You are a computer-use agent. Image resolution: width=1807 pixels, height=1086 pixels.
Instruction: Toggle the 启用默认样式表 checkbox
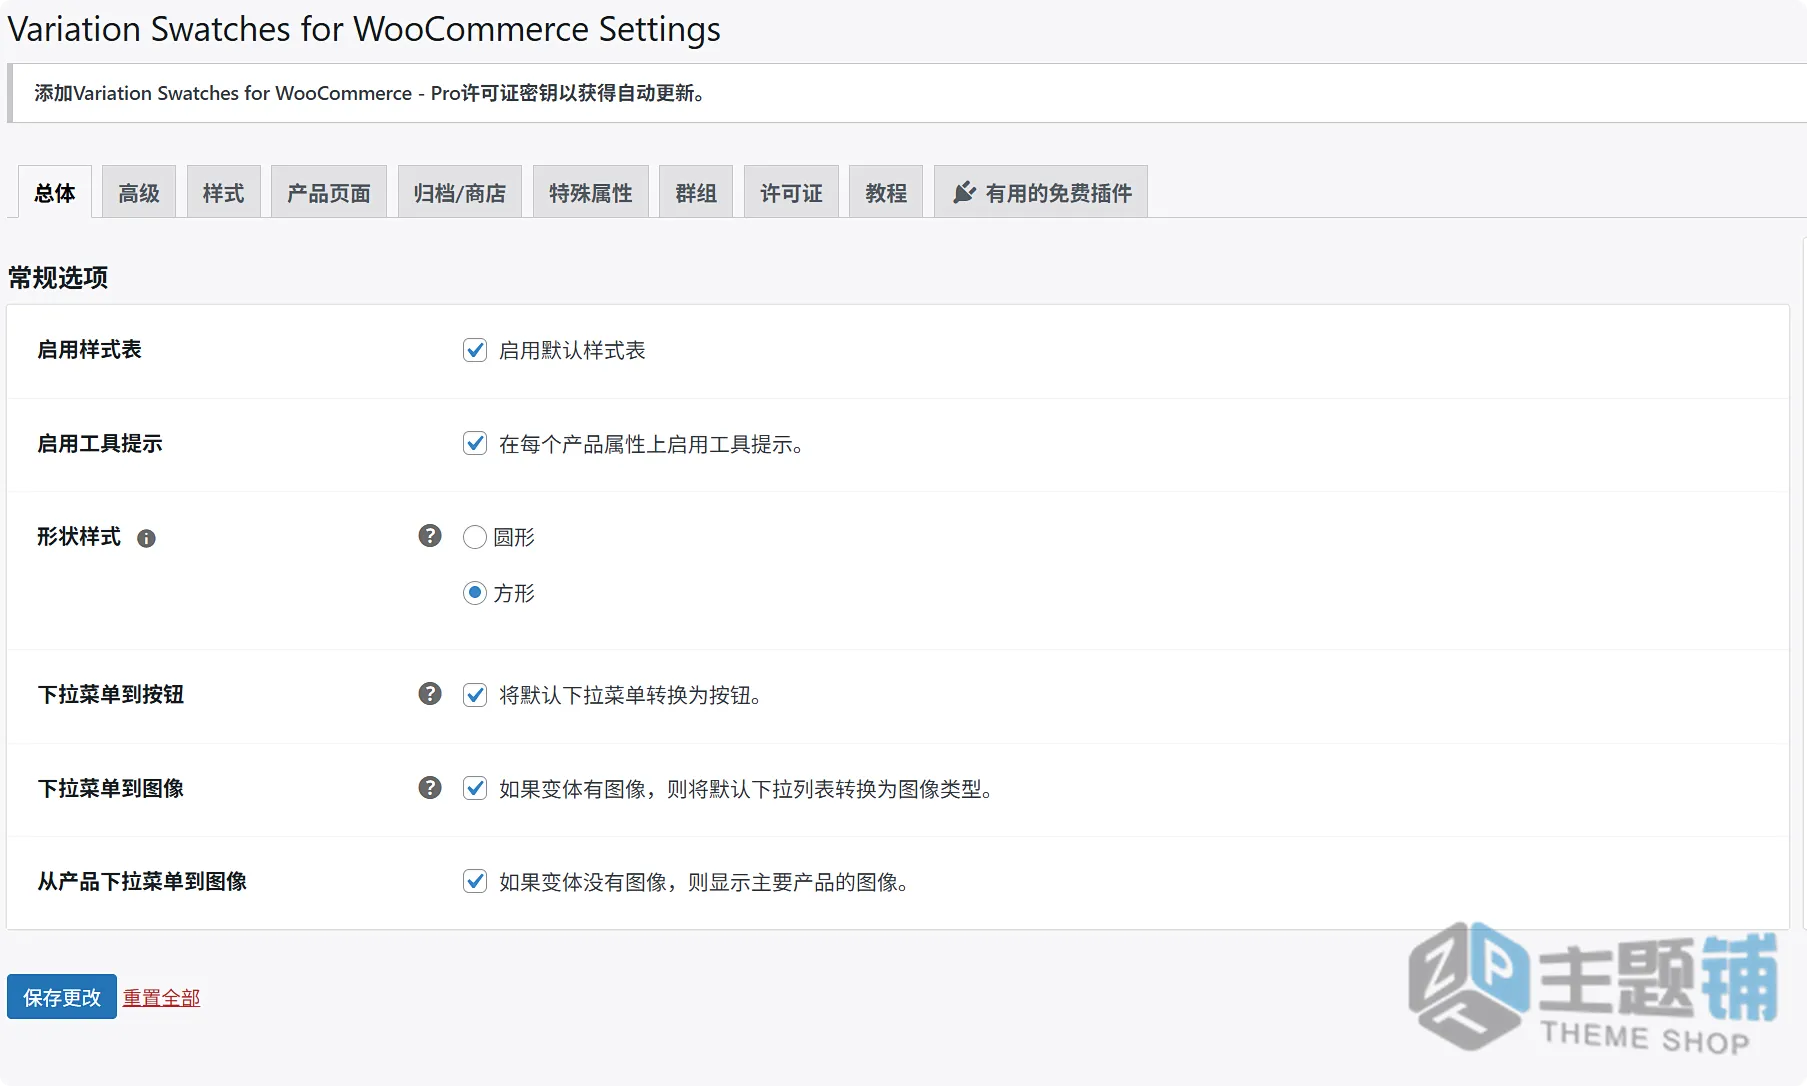pyautogui.click(x=475, y=350)
